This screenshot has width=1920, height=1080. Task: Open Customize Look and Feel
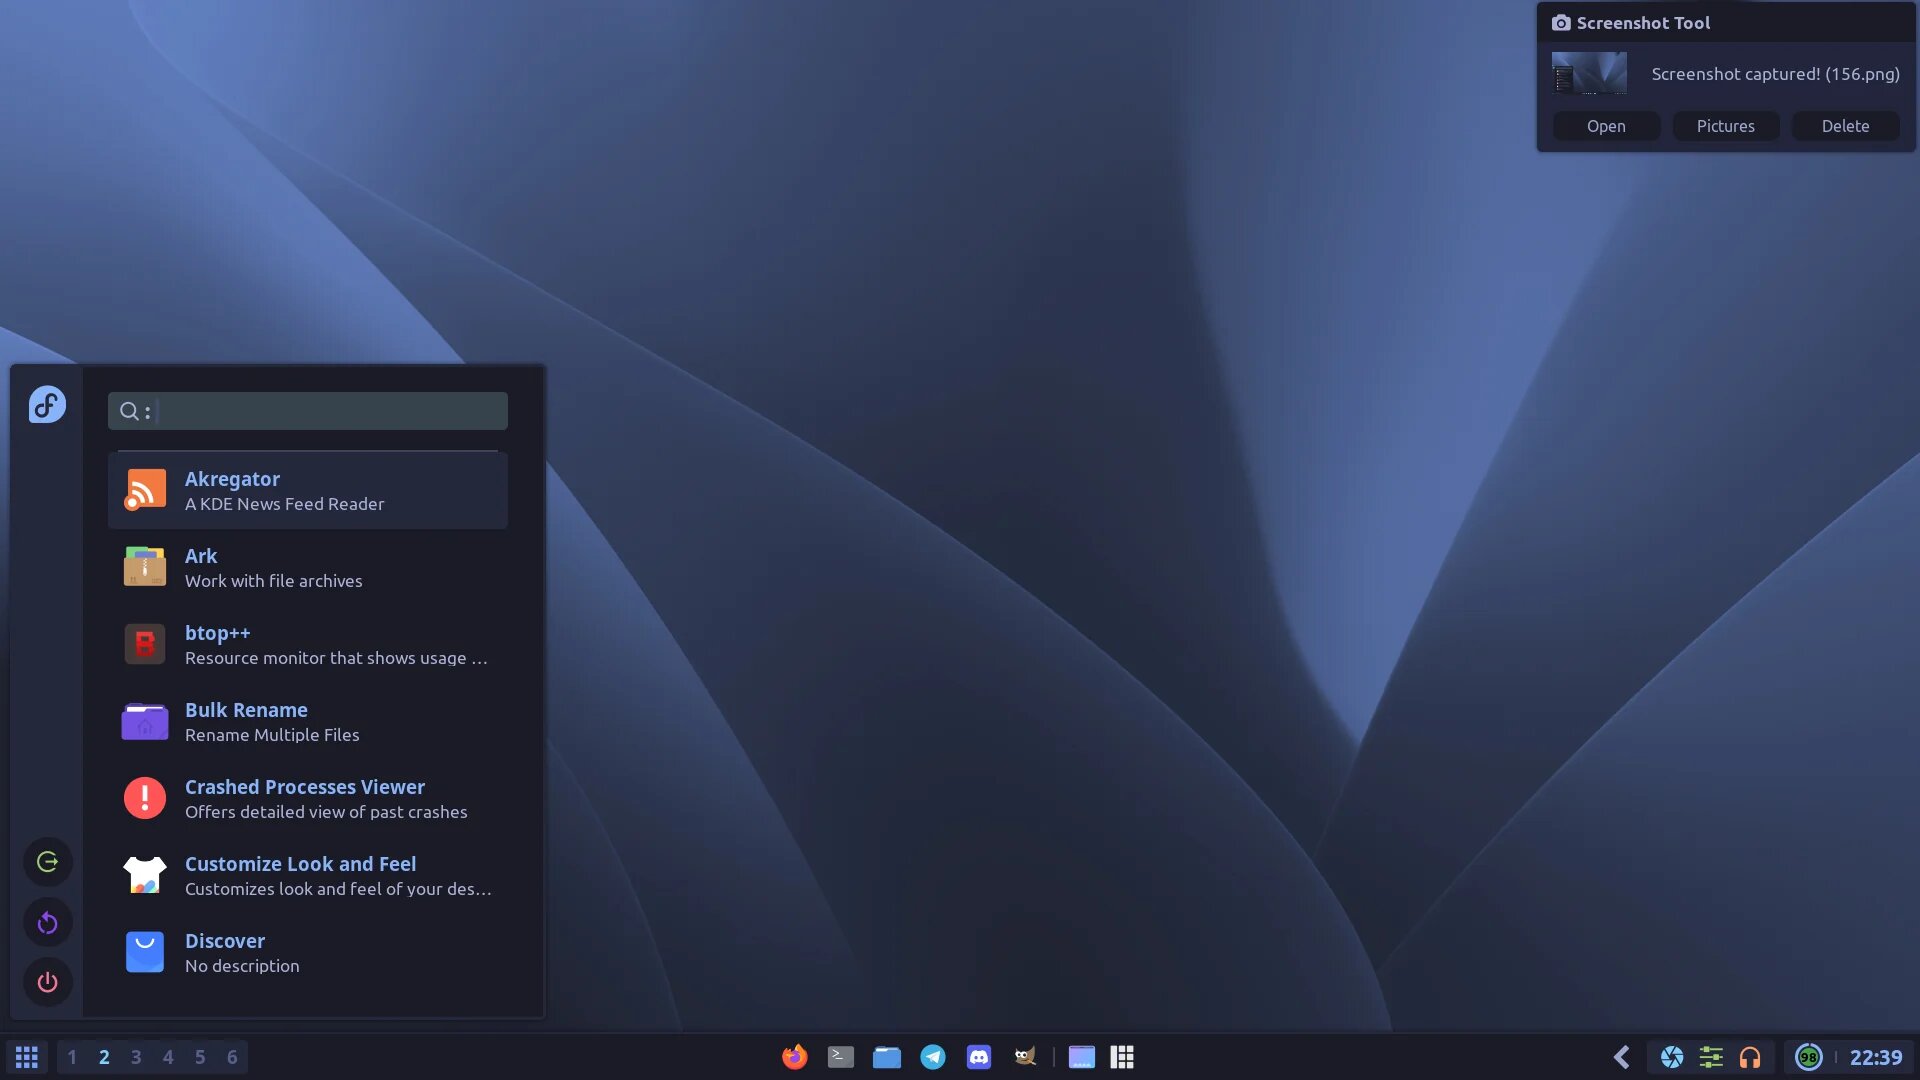(308, 876)
